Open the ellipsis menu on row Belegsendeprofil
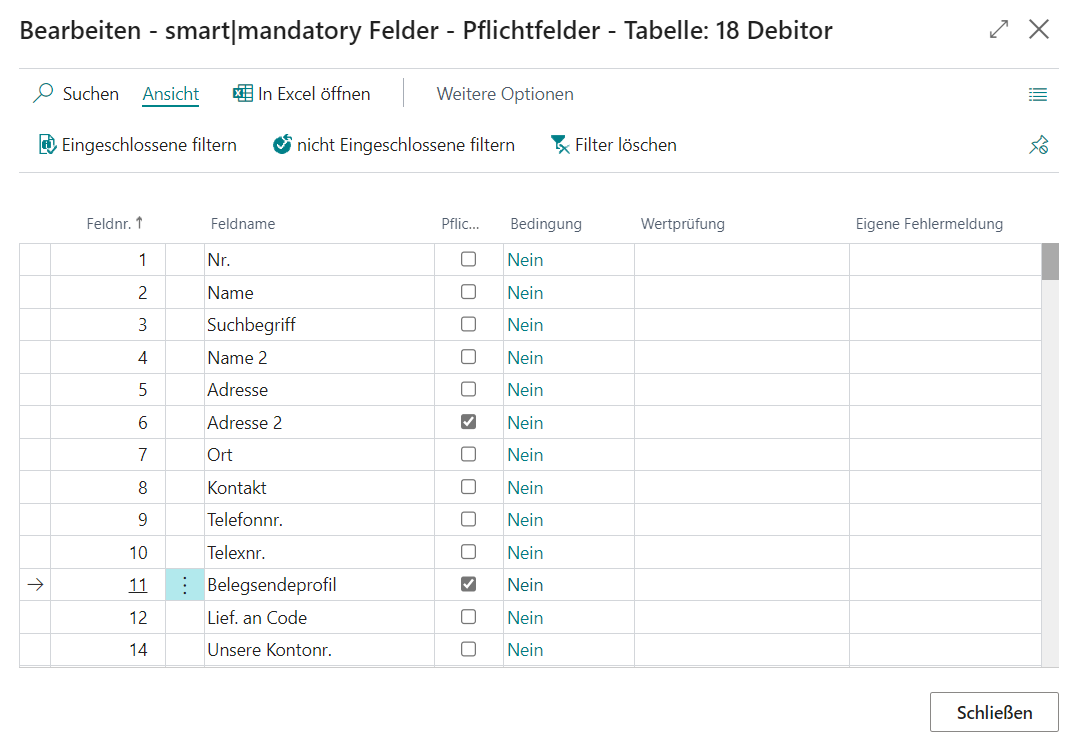Image resolution: width=1072 pixels, height=752 pixels. [184, 584]
